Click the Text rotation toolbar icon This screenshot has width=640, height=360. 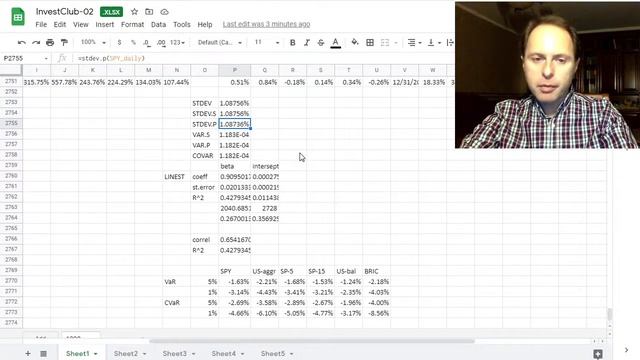tap(450, 42)
